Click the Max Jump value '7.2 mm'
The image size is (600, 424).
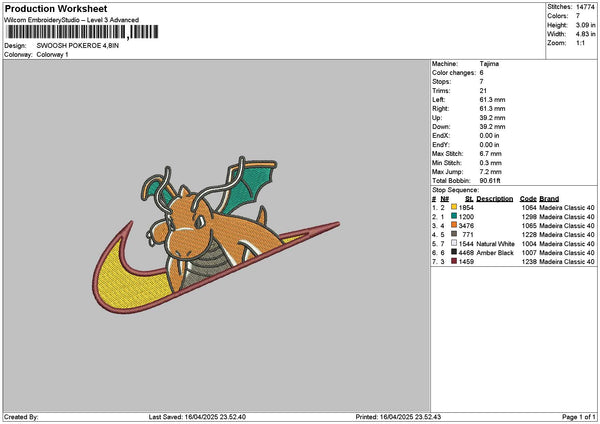tap(490, 172)
